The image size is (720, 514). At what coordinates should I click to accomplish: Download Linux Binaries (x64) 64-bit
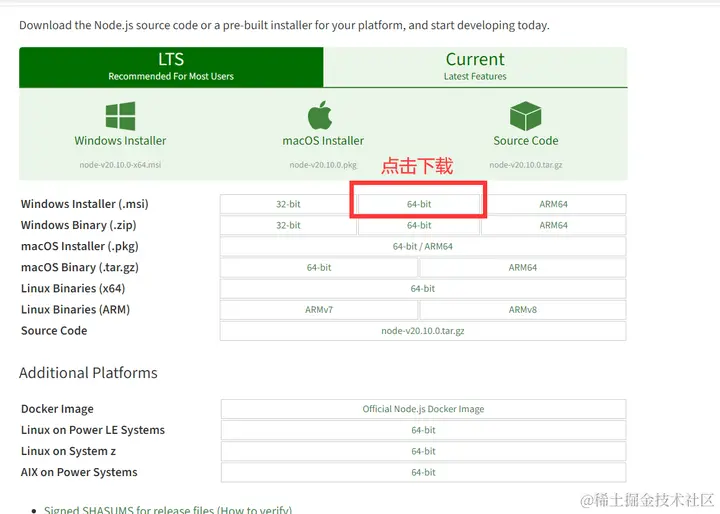pyautogui.click(x=423, y=288)
